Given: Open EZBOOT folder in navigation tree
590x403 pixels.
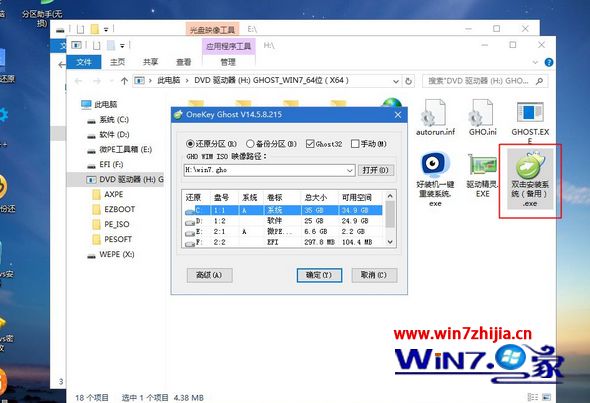Looking at the screenshot, I should click(x=114, y=209).
